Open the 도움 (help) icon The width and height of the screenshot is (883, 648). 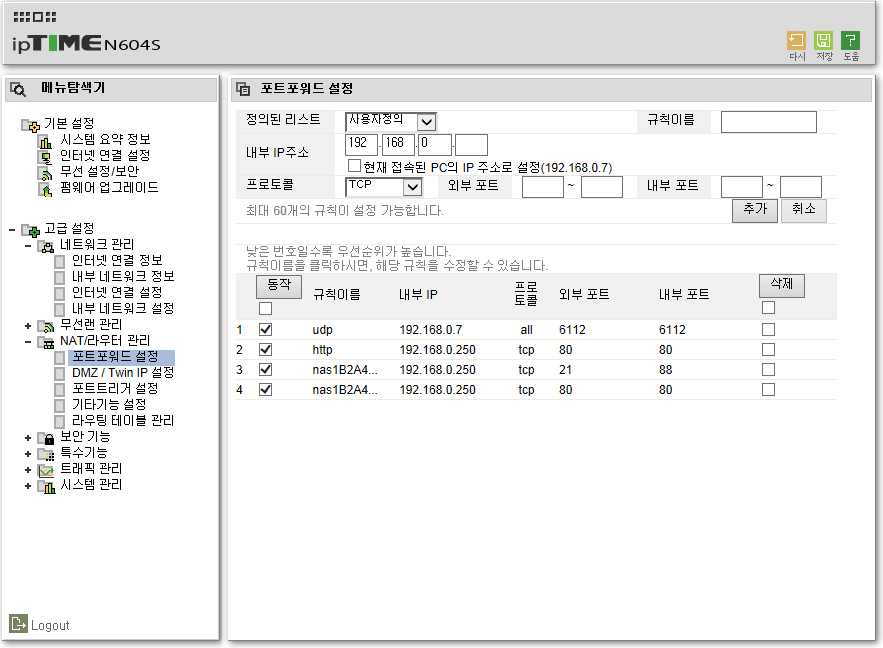[850, 41]
